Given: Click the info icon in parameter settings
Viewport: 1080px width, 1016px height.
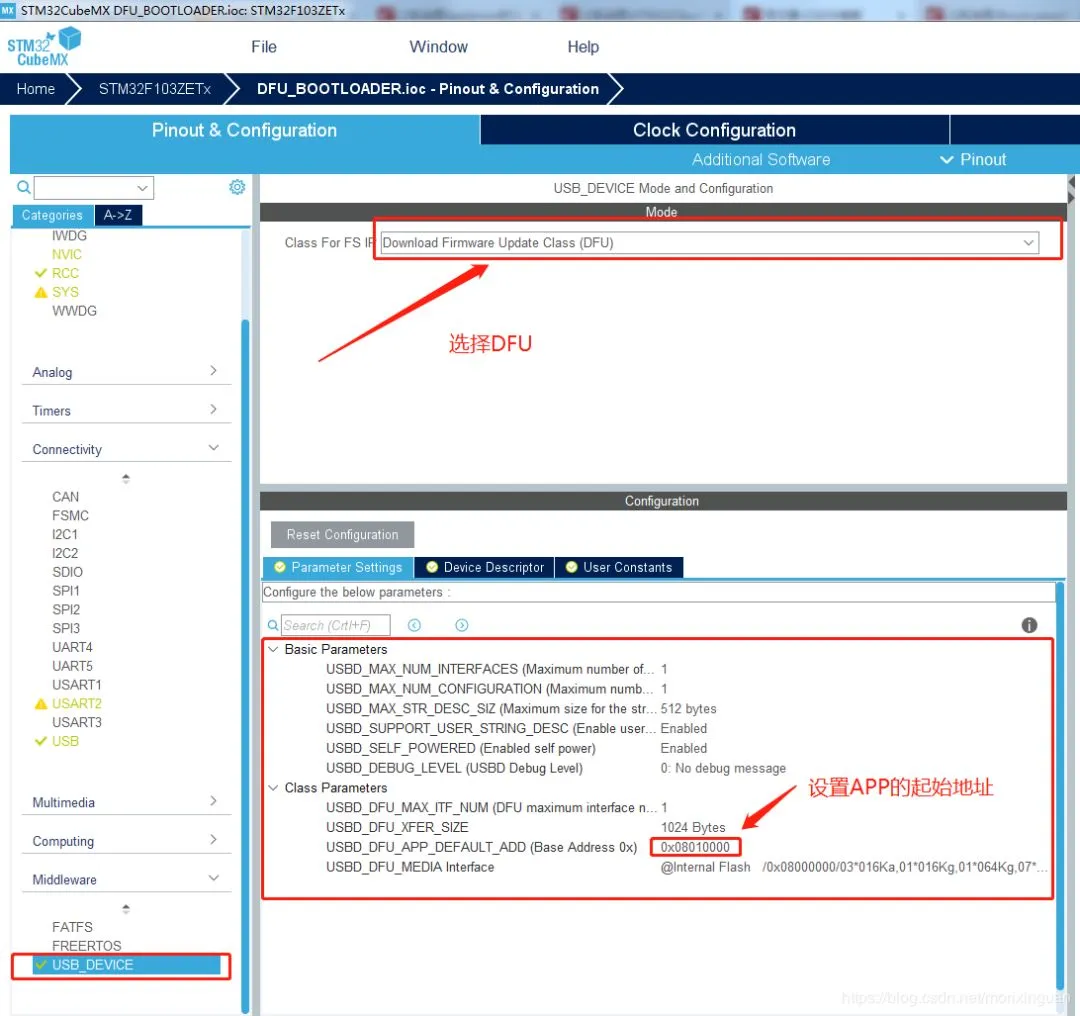Looking at the screenshot, I should tap(1029, 625).
